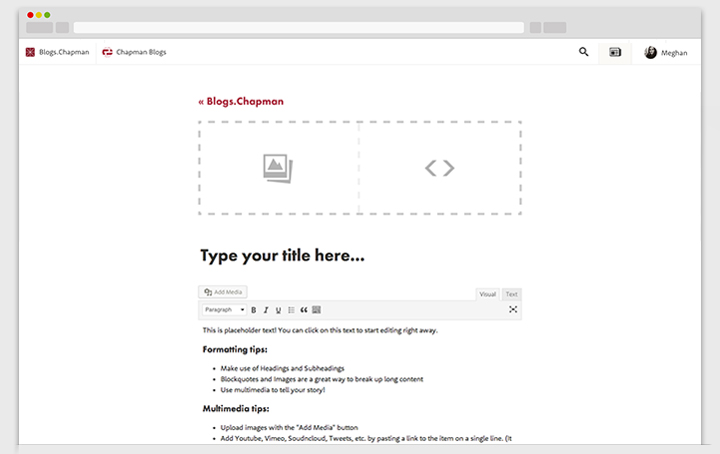Click the toolbar toggle (kitchen sink) icon
Viewport: 720px width, 454px height.
coord(317,310)
